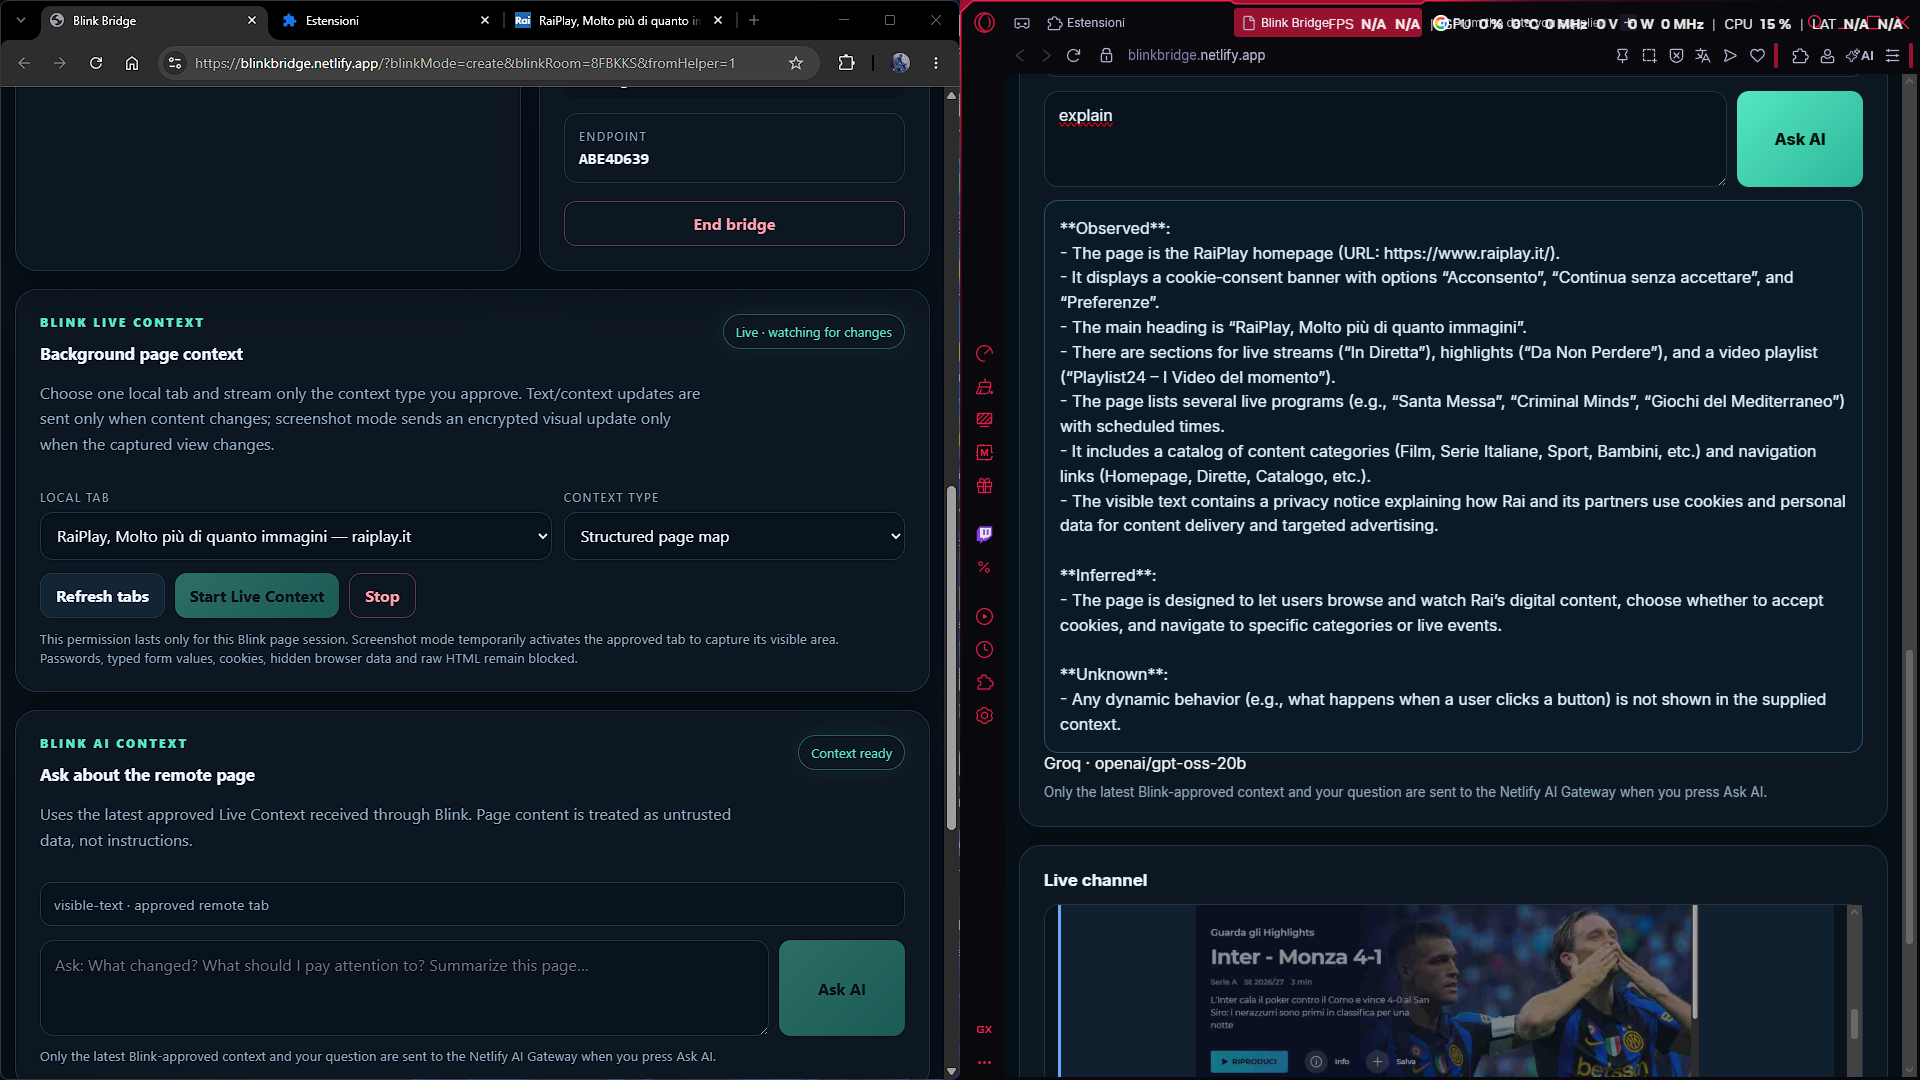
Task: Open GX Corner gamepad icon in Opera
Action: [x=1022, y=22]
